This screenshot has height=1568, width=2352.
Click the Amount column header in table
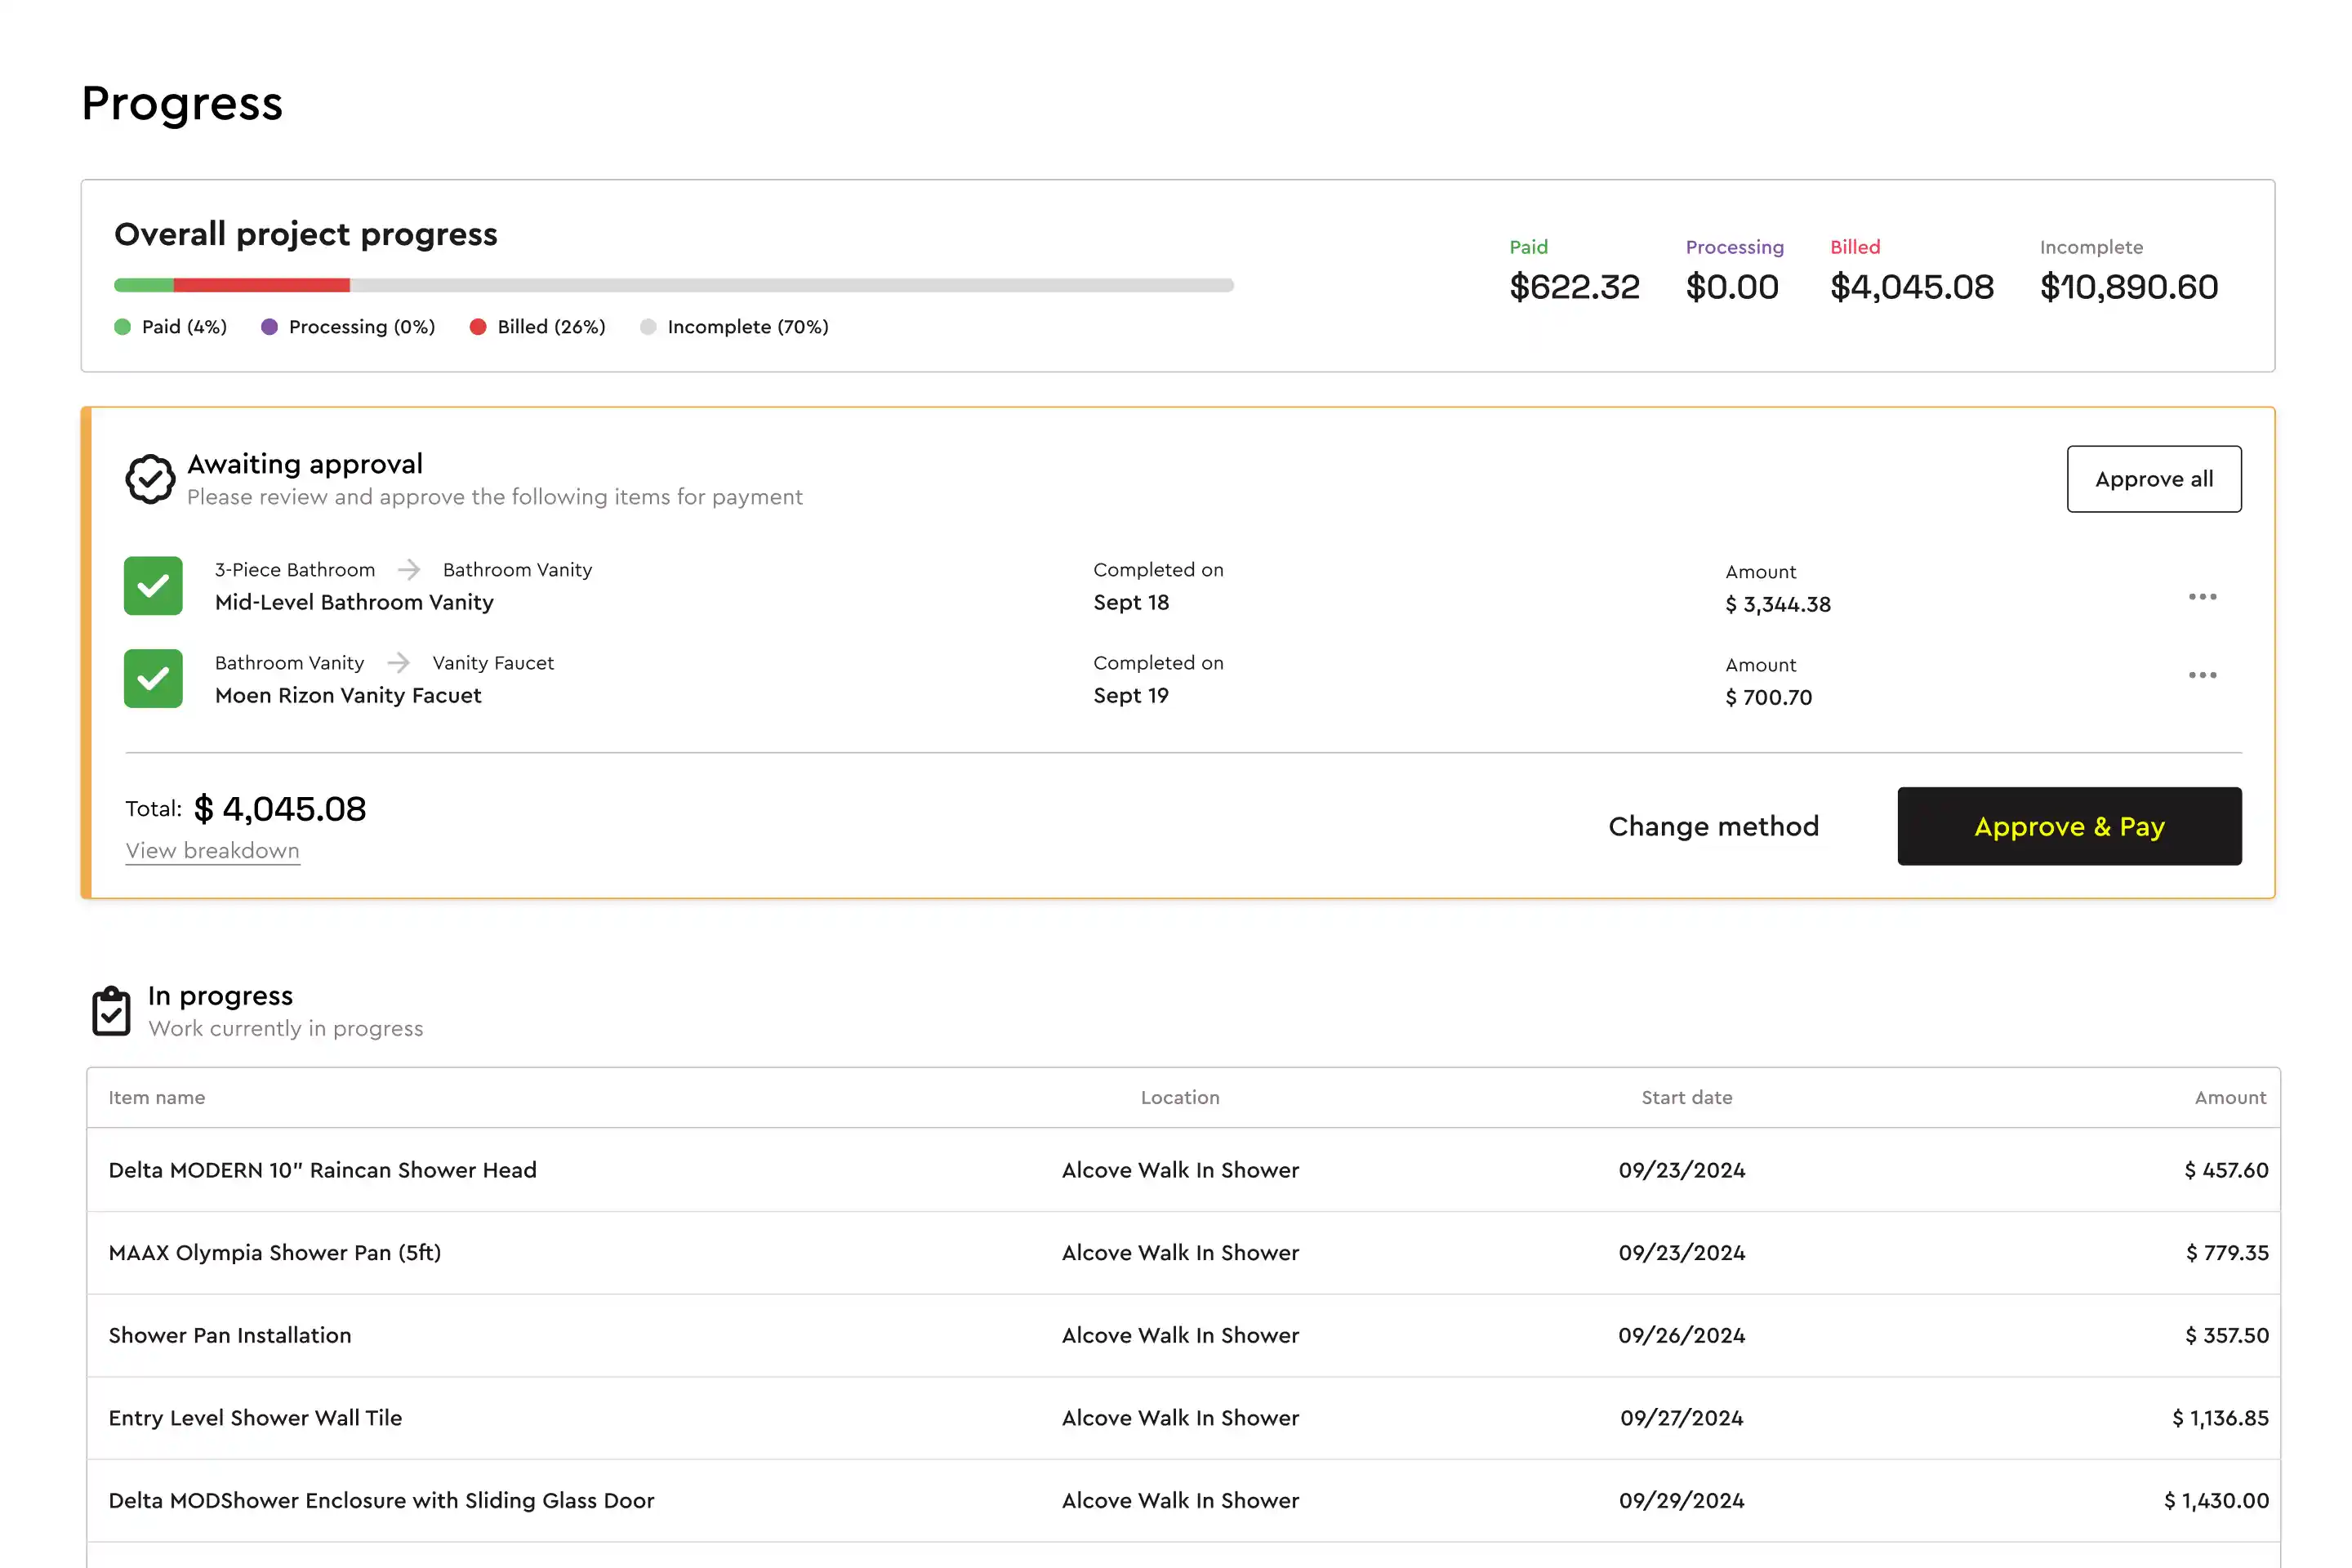pos(2230,1098)
